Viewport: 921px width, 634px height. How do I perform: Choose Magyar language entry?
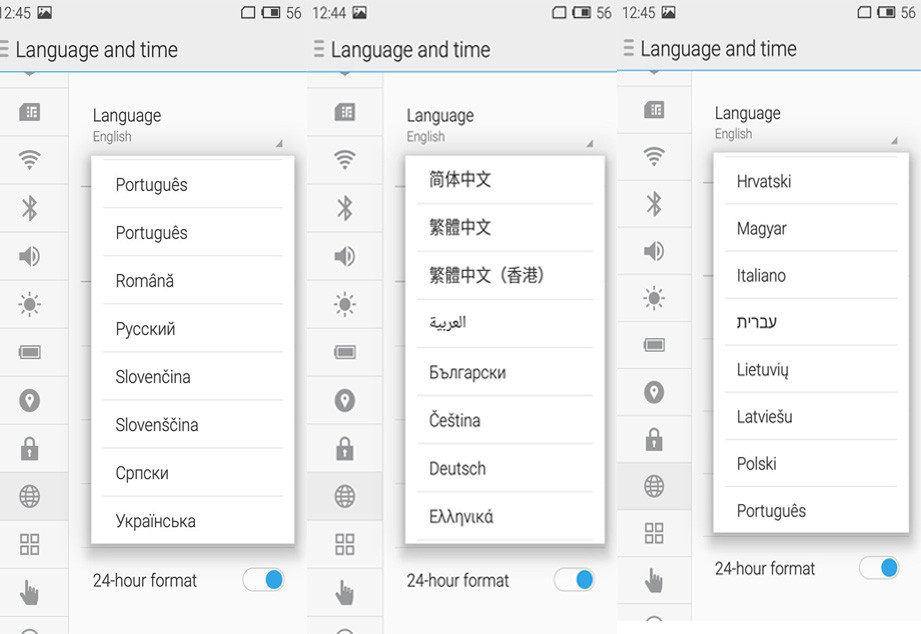coord(761,228)
